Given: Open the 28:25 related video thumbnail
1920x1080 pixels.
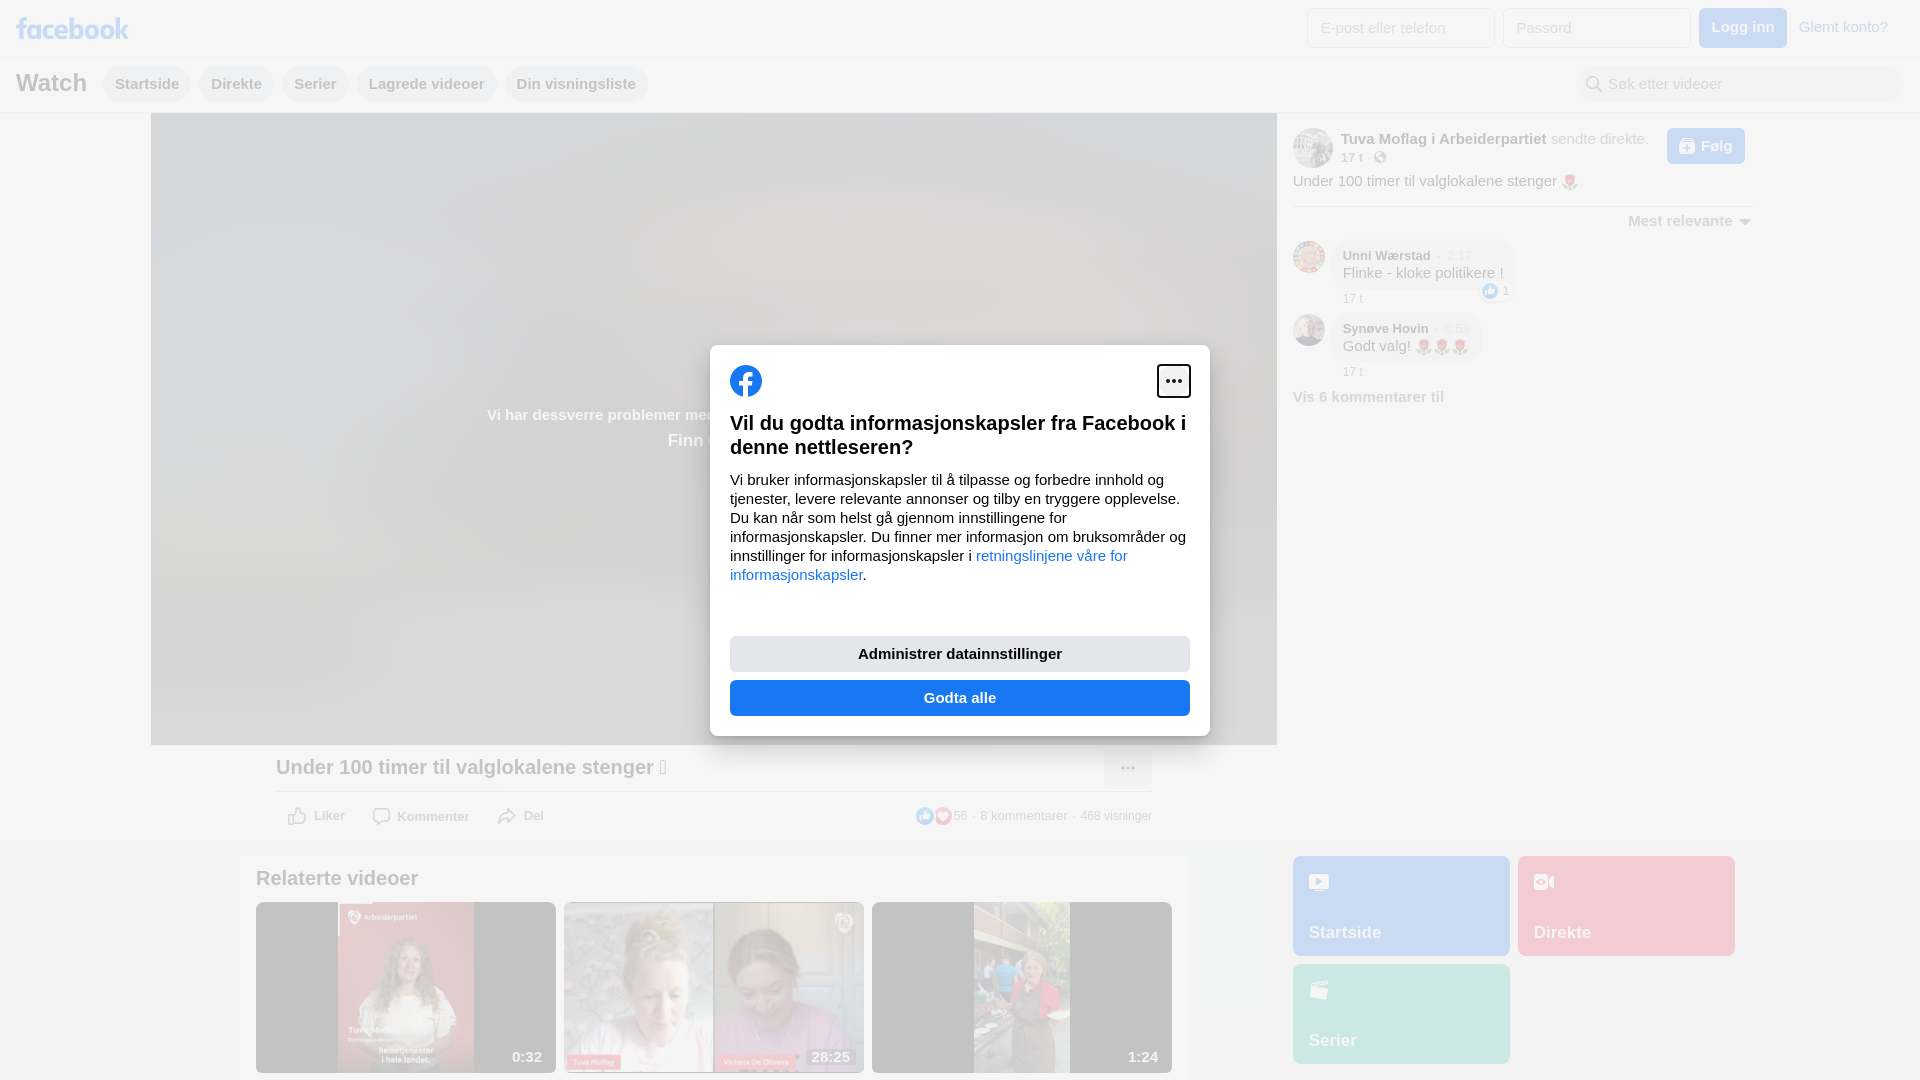Looking at the screenshot, I should [713, 987].
